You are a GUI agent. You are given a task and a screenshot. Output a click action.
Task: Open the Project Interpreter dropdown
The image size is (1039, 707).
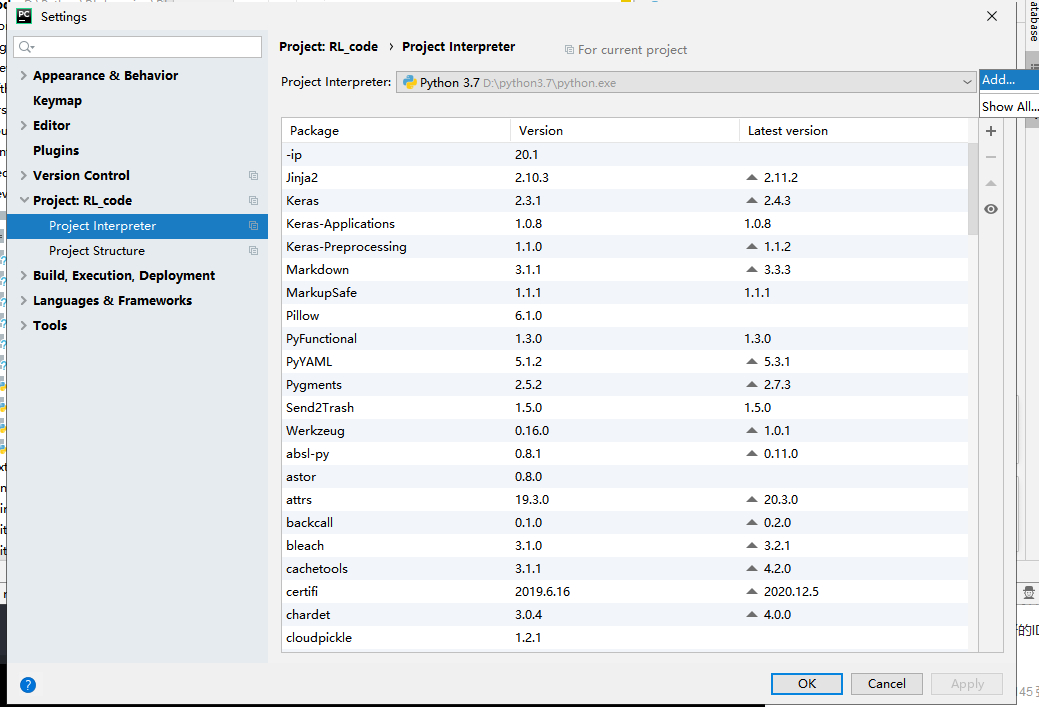(x=967, y=82)
